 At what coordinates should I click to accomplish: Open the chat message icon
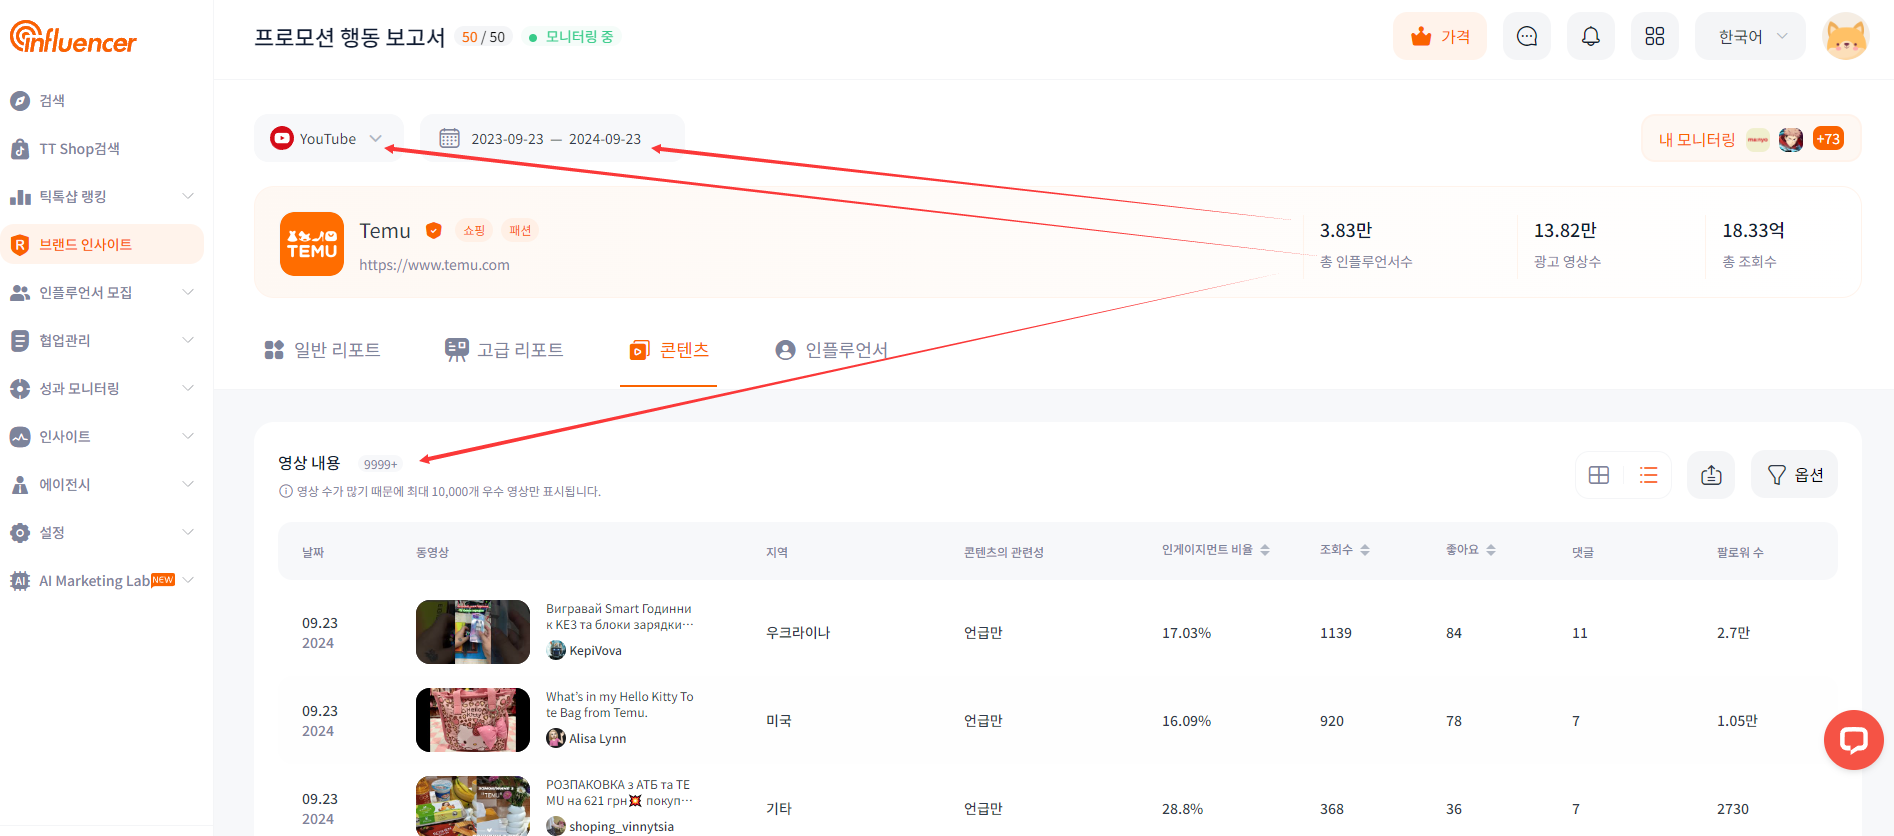pos(1527,36)
